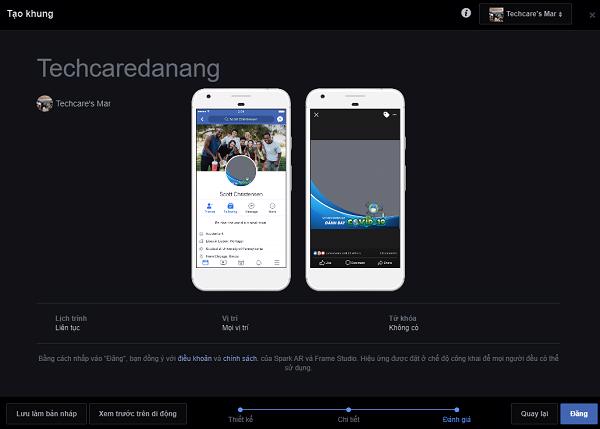Screen dimensions: 600x429
Task: Click the back arrow in left phone preview
Action: pyautogui.click(x=203, y=119)
